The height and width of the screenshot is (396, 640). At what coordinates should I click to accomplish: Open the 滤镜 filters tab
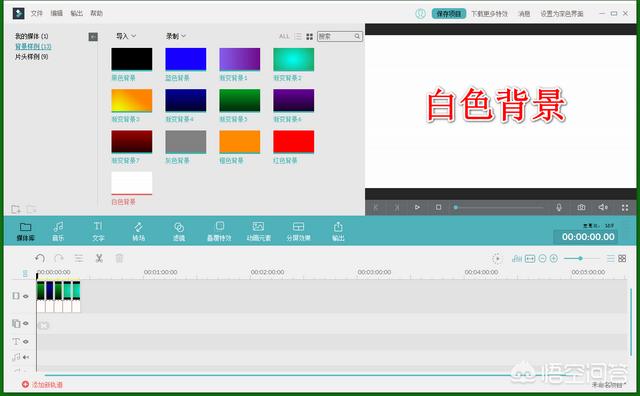(179, 231)
